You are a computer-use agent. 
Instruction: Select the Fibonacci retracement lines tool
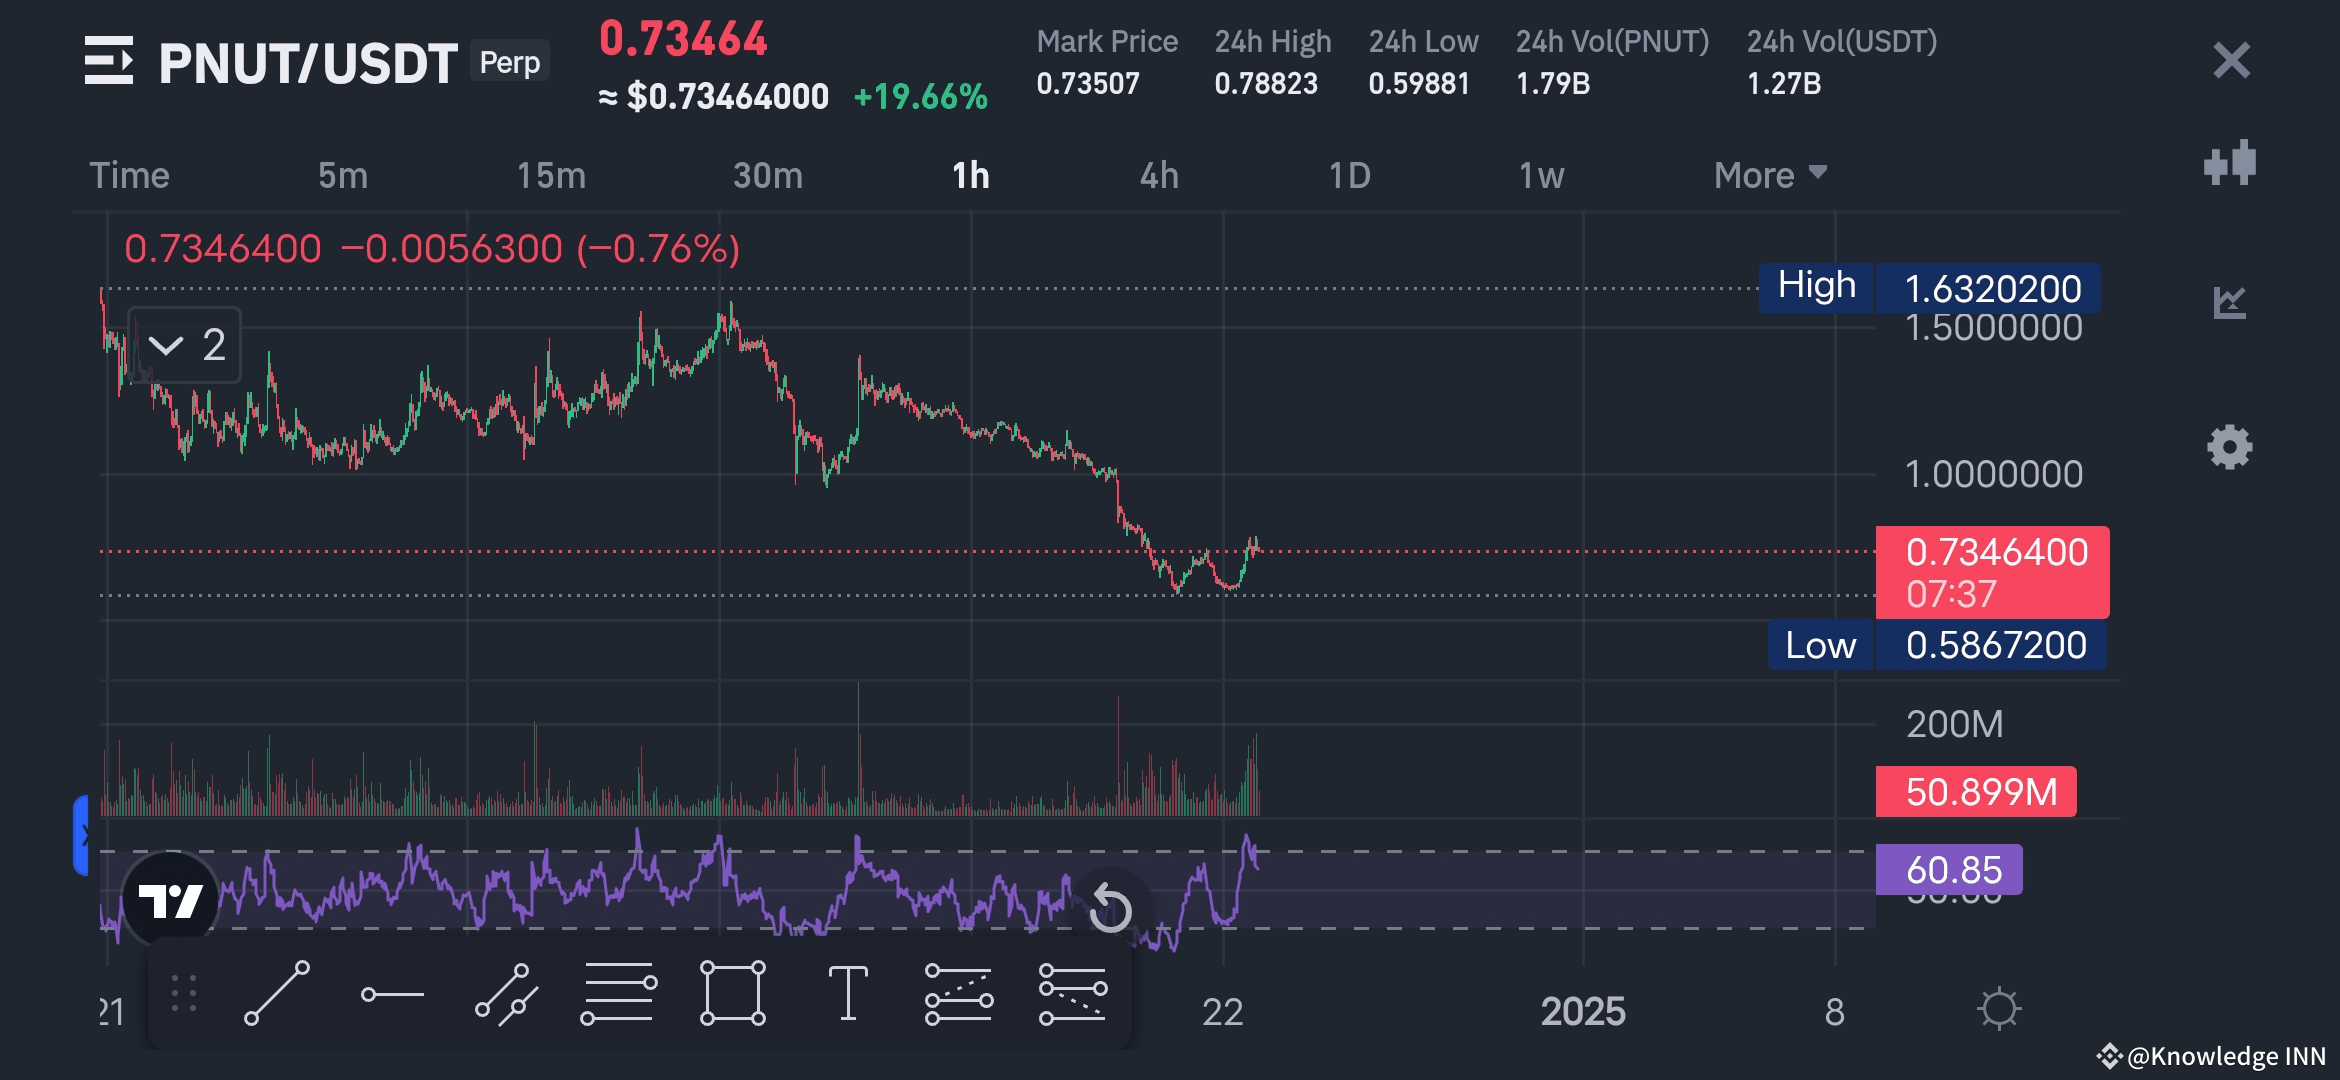pyautogui.click(x=619, y=993)
